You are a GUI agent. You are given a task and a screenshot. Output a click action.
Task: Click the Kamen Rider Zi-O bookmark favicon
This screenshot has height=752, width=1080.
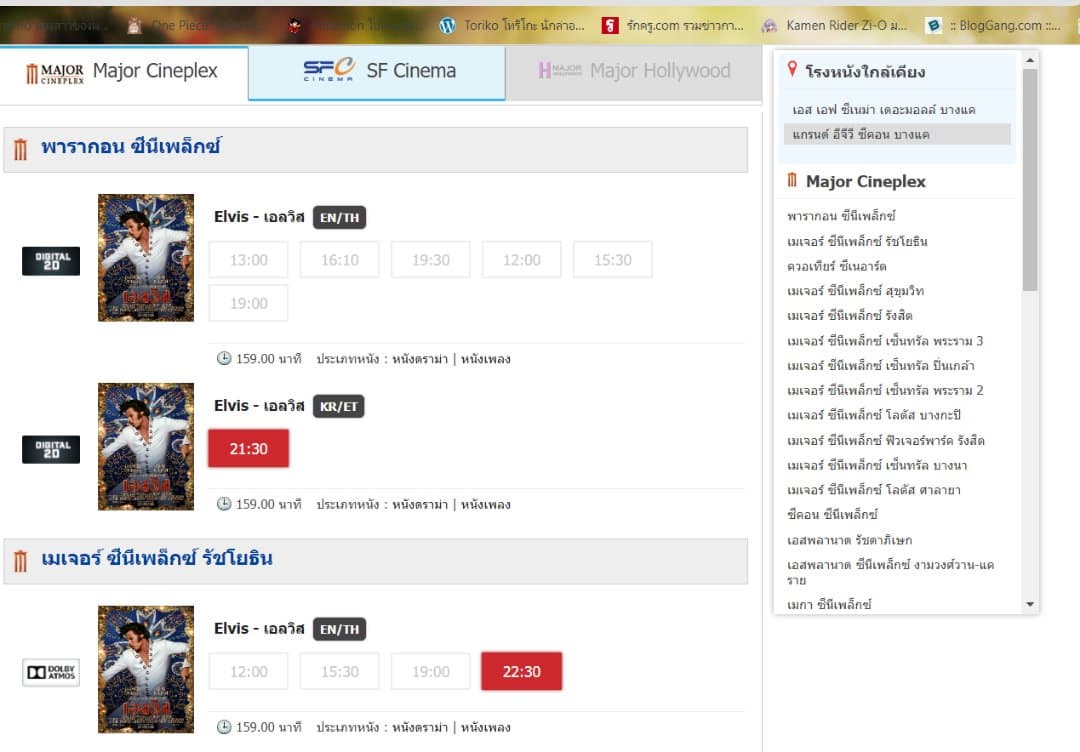point(769,25)
